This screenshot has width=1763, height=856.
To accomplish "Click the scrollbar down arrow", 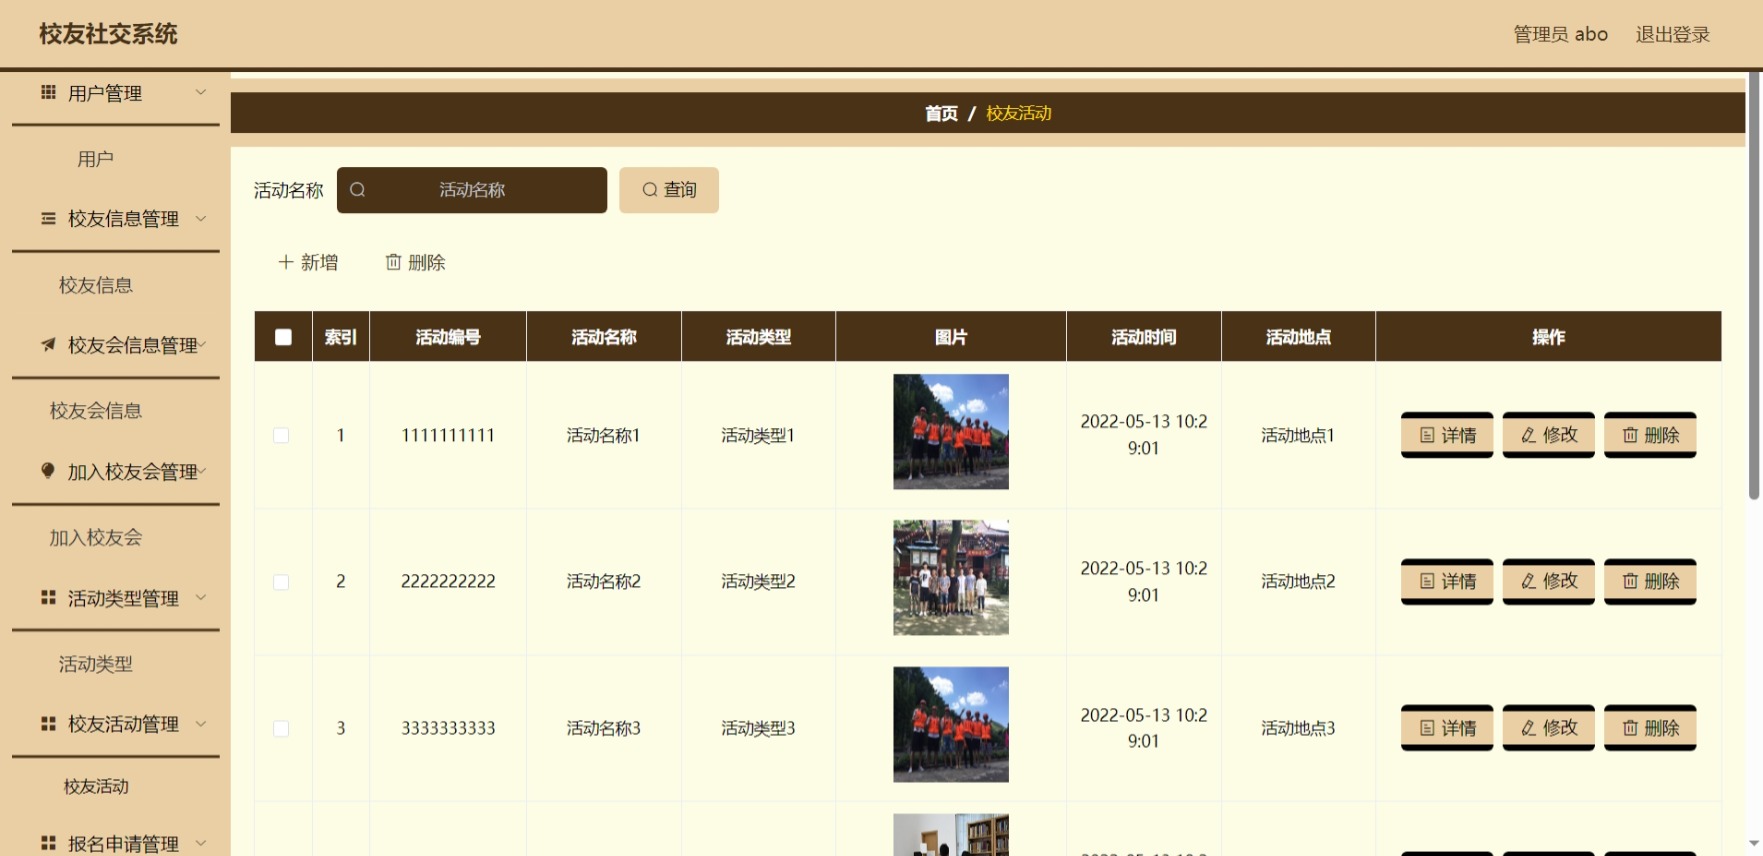I will click(1754, 844).
